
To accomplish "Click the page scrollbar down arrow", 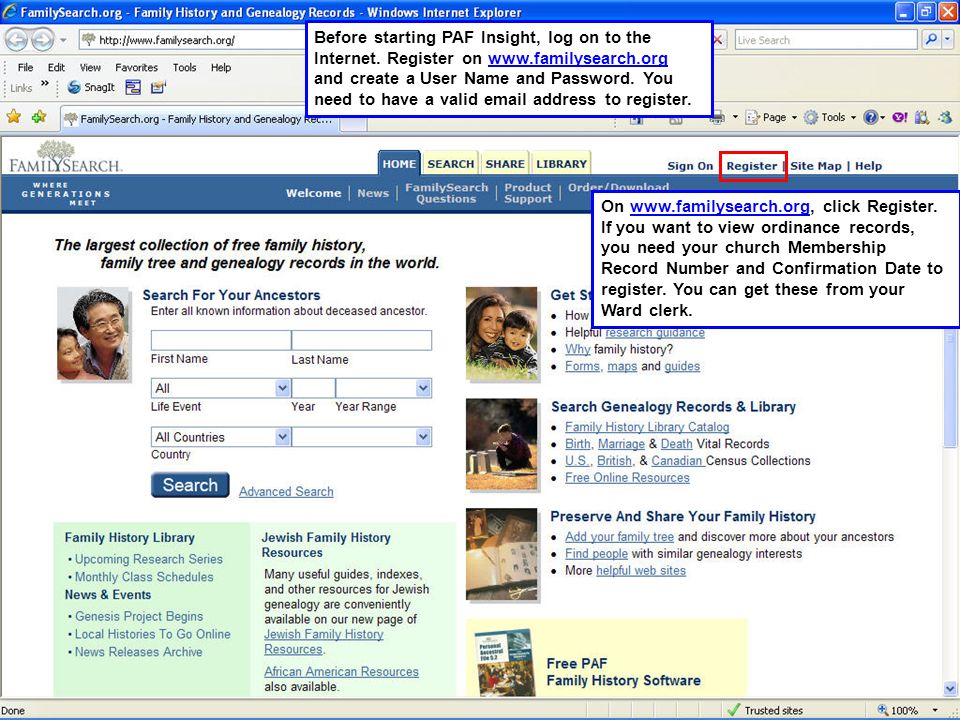I will pos(950,689).
